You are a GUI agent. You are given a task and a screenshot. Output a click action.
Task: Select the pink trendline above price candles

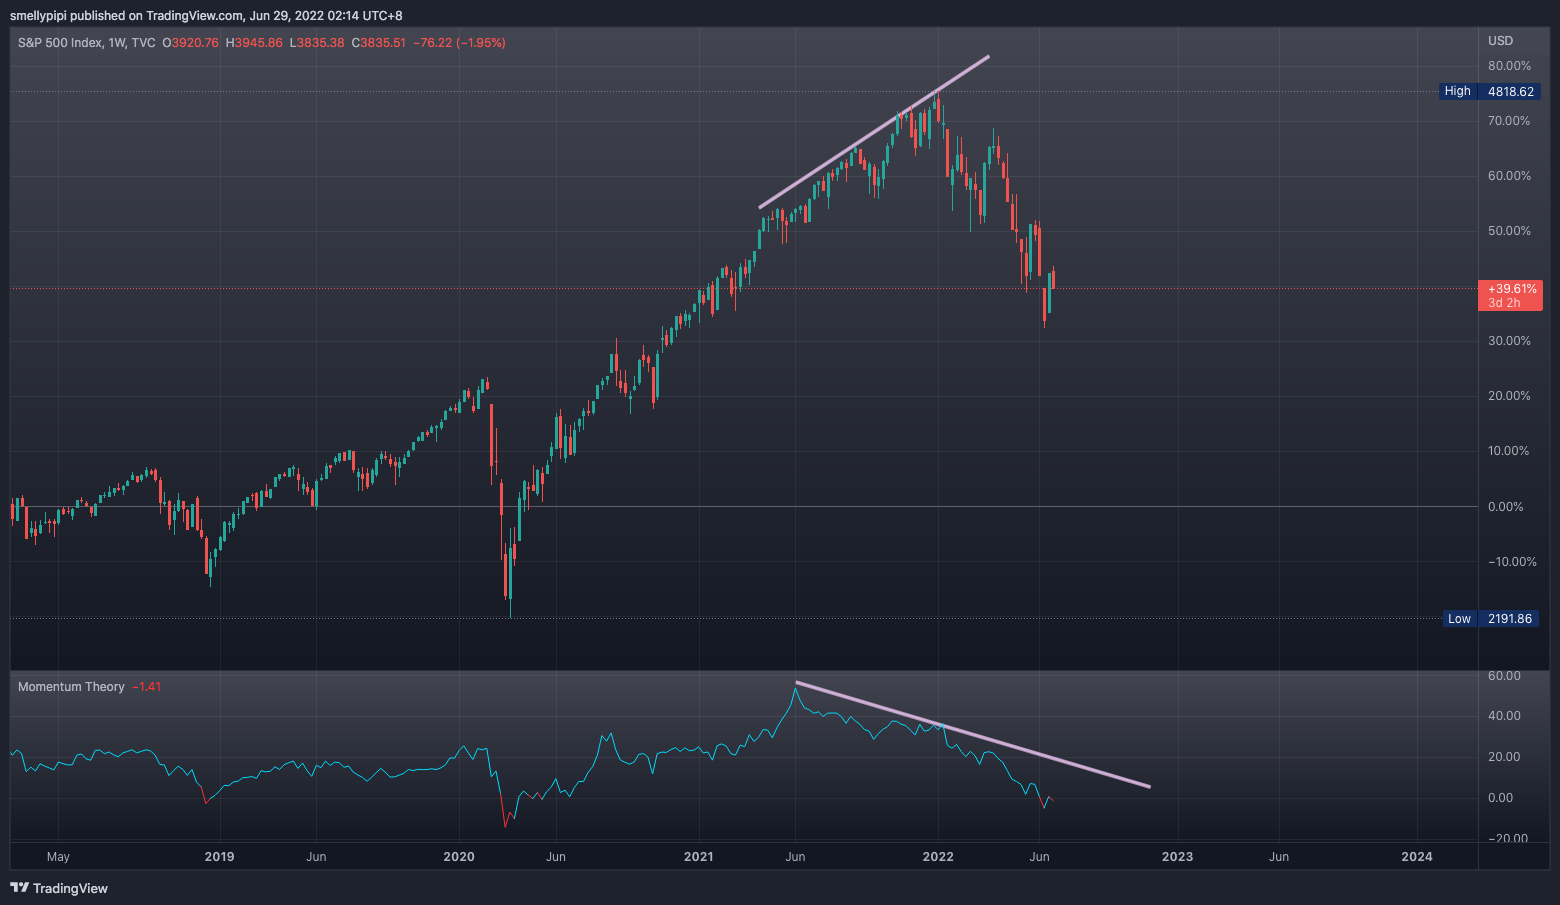click(874, 132)
